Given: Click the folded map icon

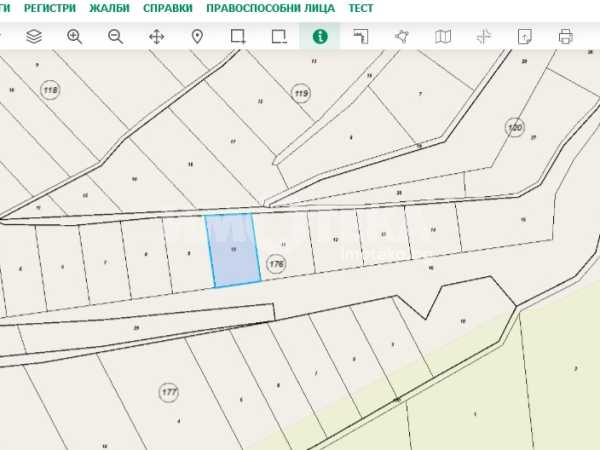Looking at the screenshot, I should (x=443, y=37).
